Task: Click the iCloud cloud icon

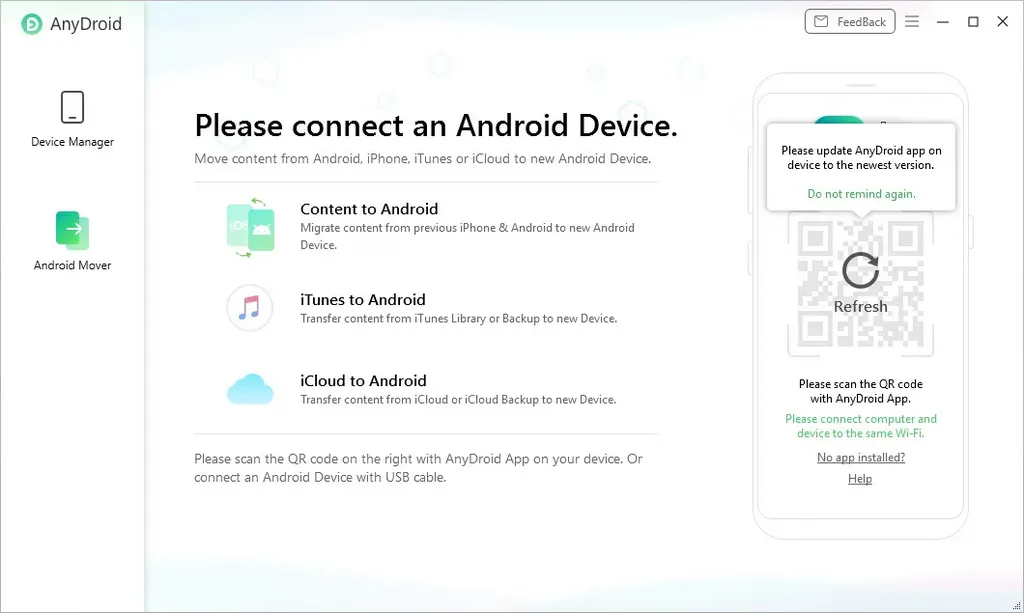Action: [250, 389]
